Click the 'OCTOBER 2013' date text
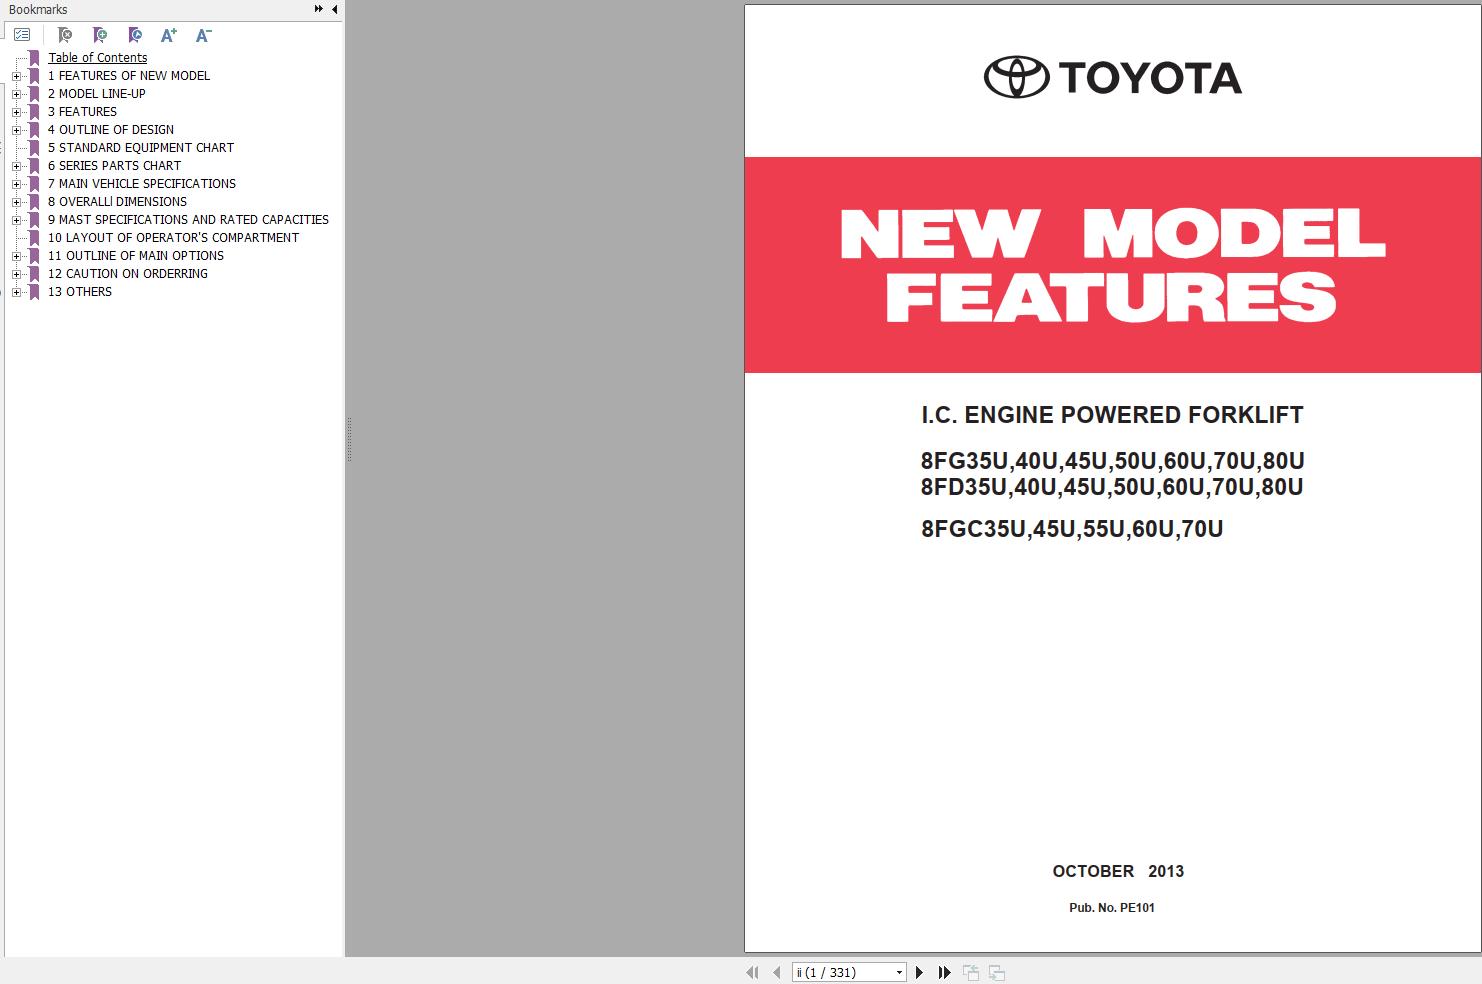Image resolution: width=1482 pixels, height=984 pixels. (x=1118, y=871)
